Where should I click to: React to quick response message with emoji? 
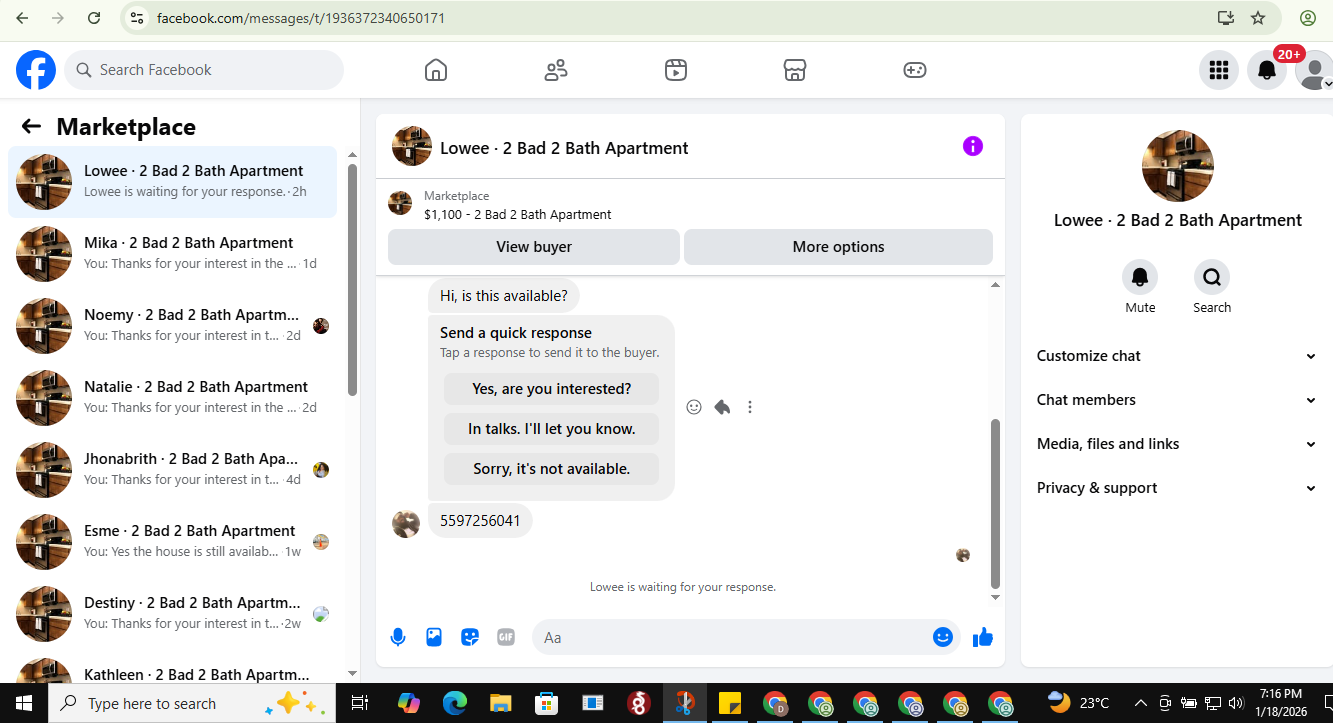pyautogui.click(x=694, y=407)
